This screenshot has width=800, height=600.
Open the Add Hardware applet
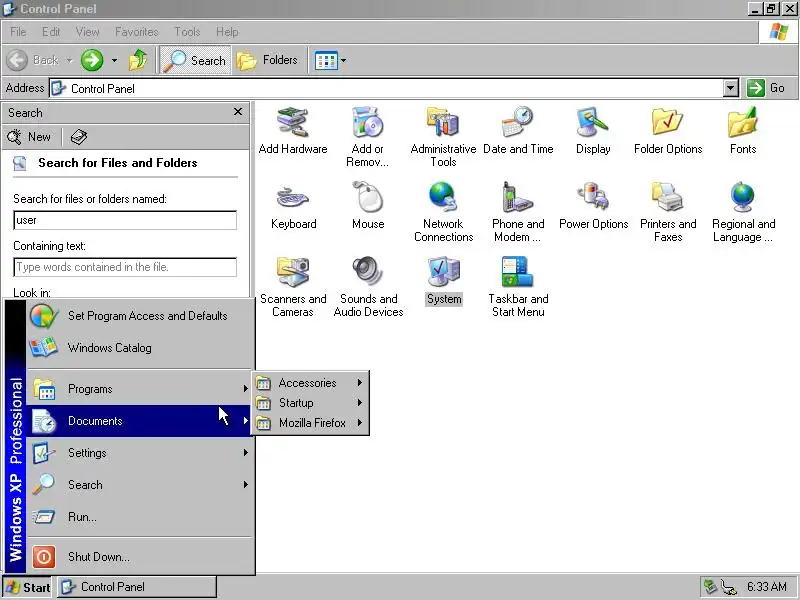[292, 131]
